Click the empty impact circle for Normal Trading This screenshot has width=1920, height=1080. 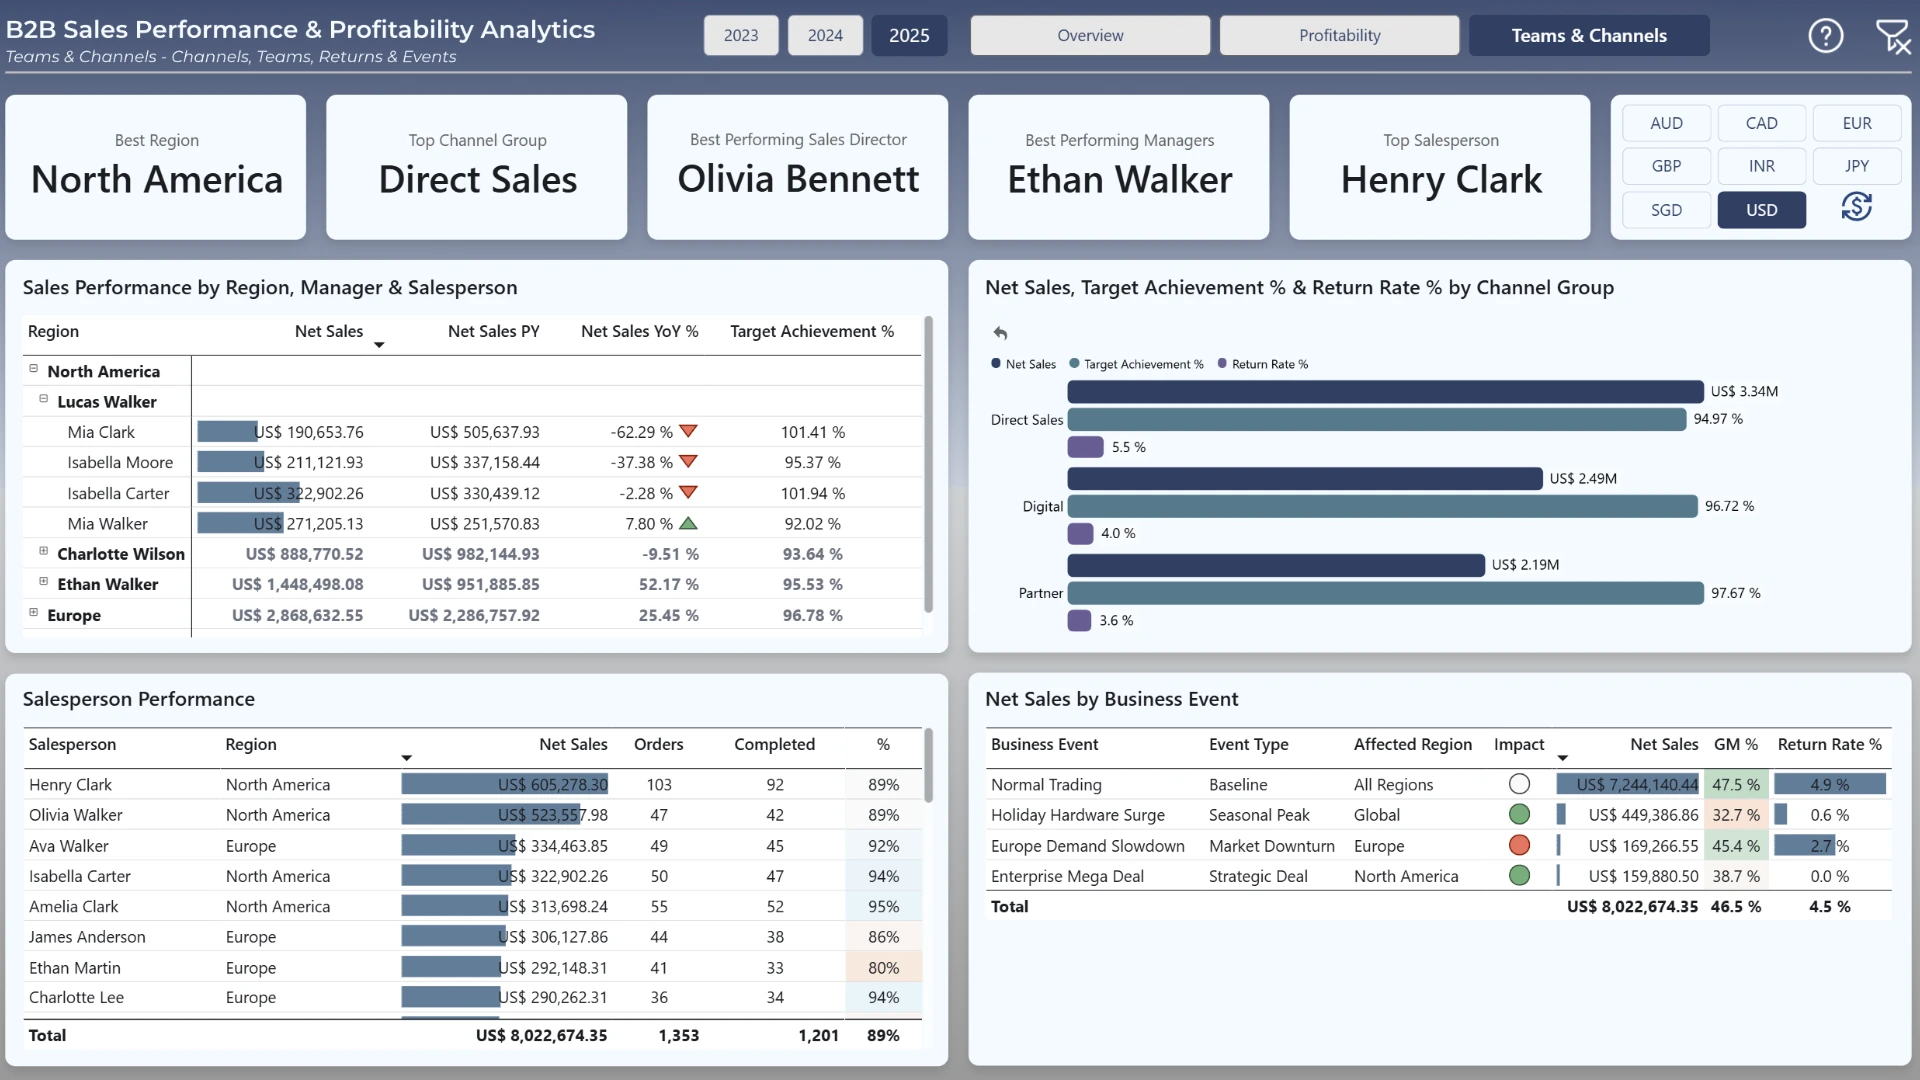pyautogui.click(x=1519, y=784)
